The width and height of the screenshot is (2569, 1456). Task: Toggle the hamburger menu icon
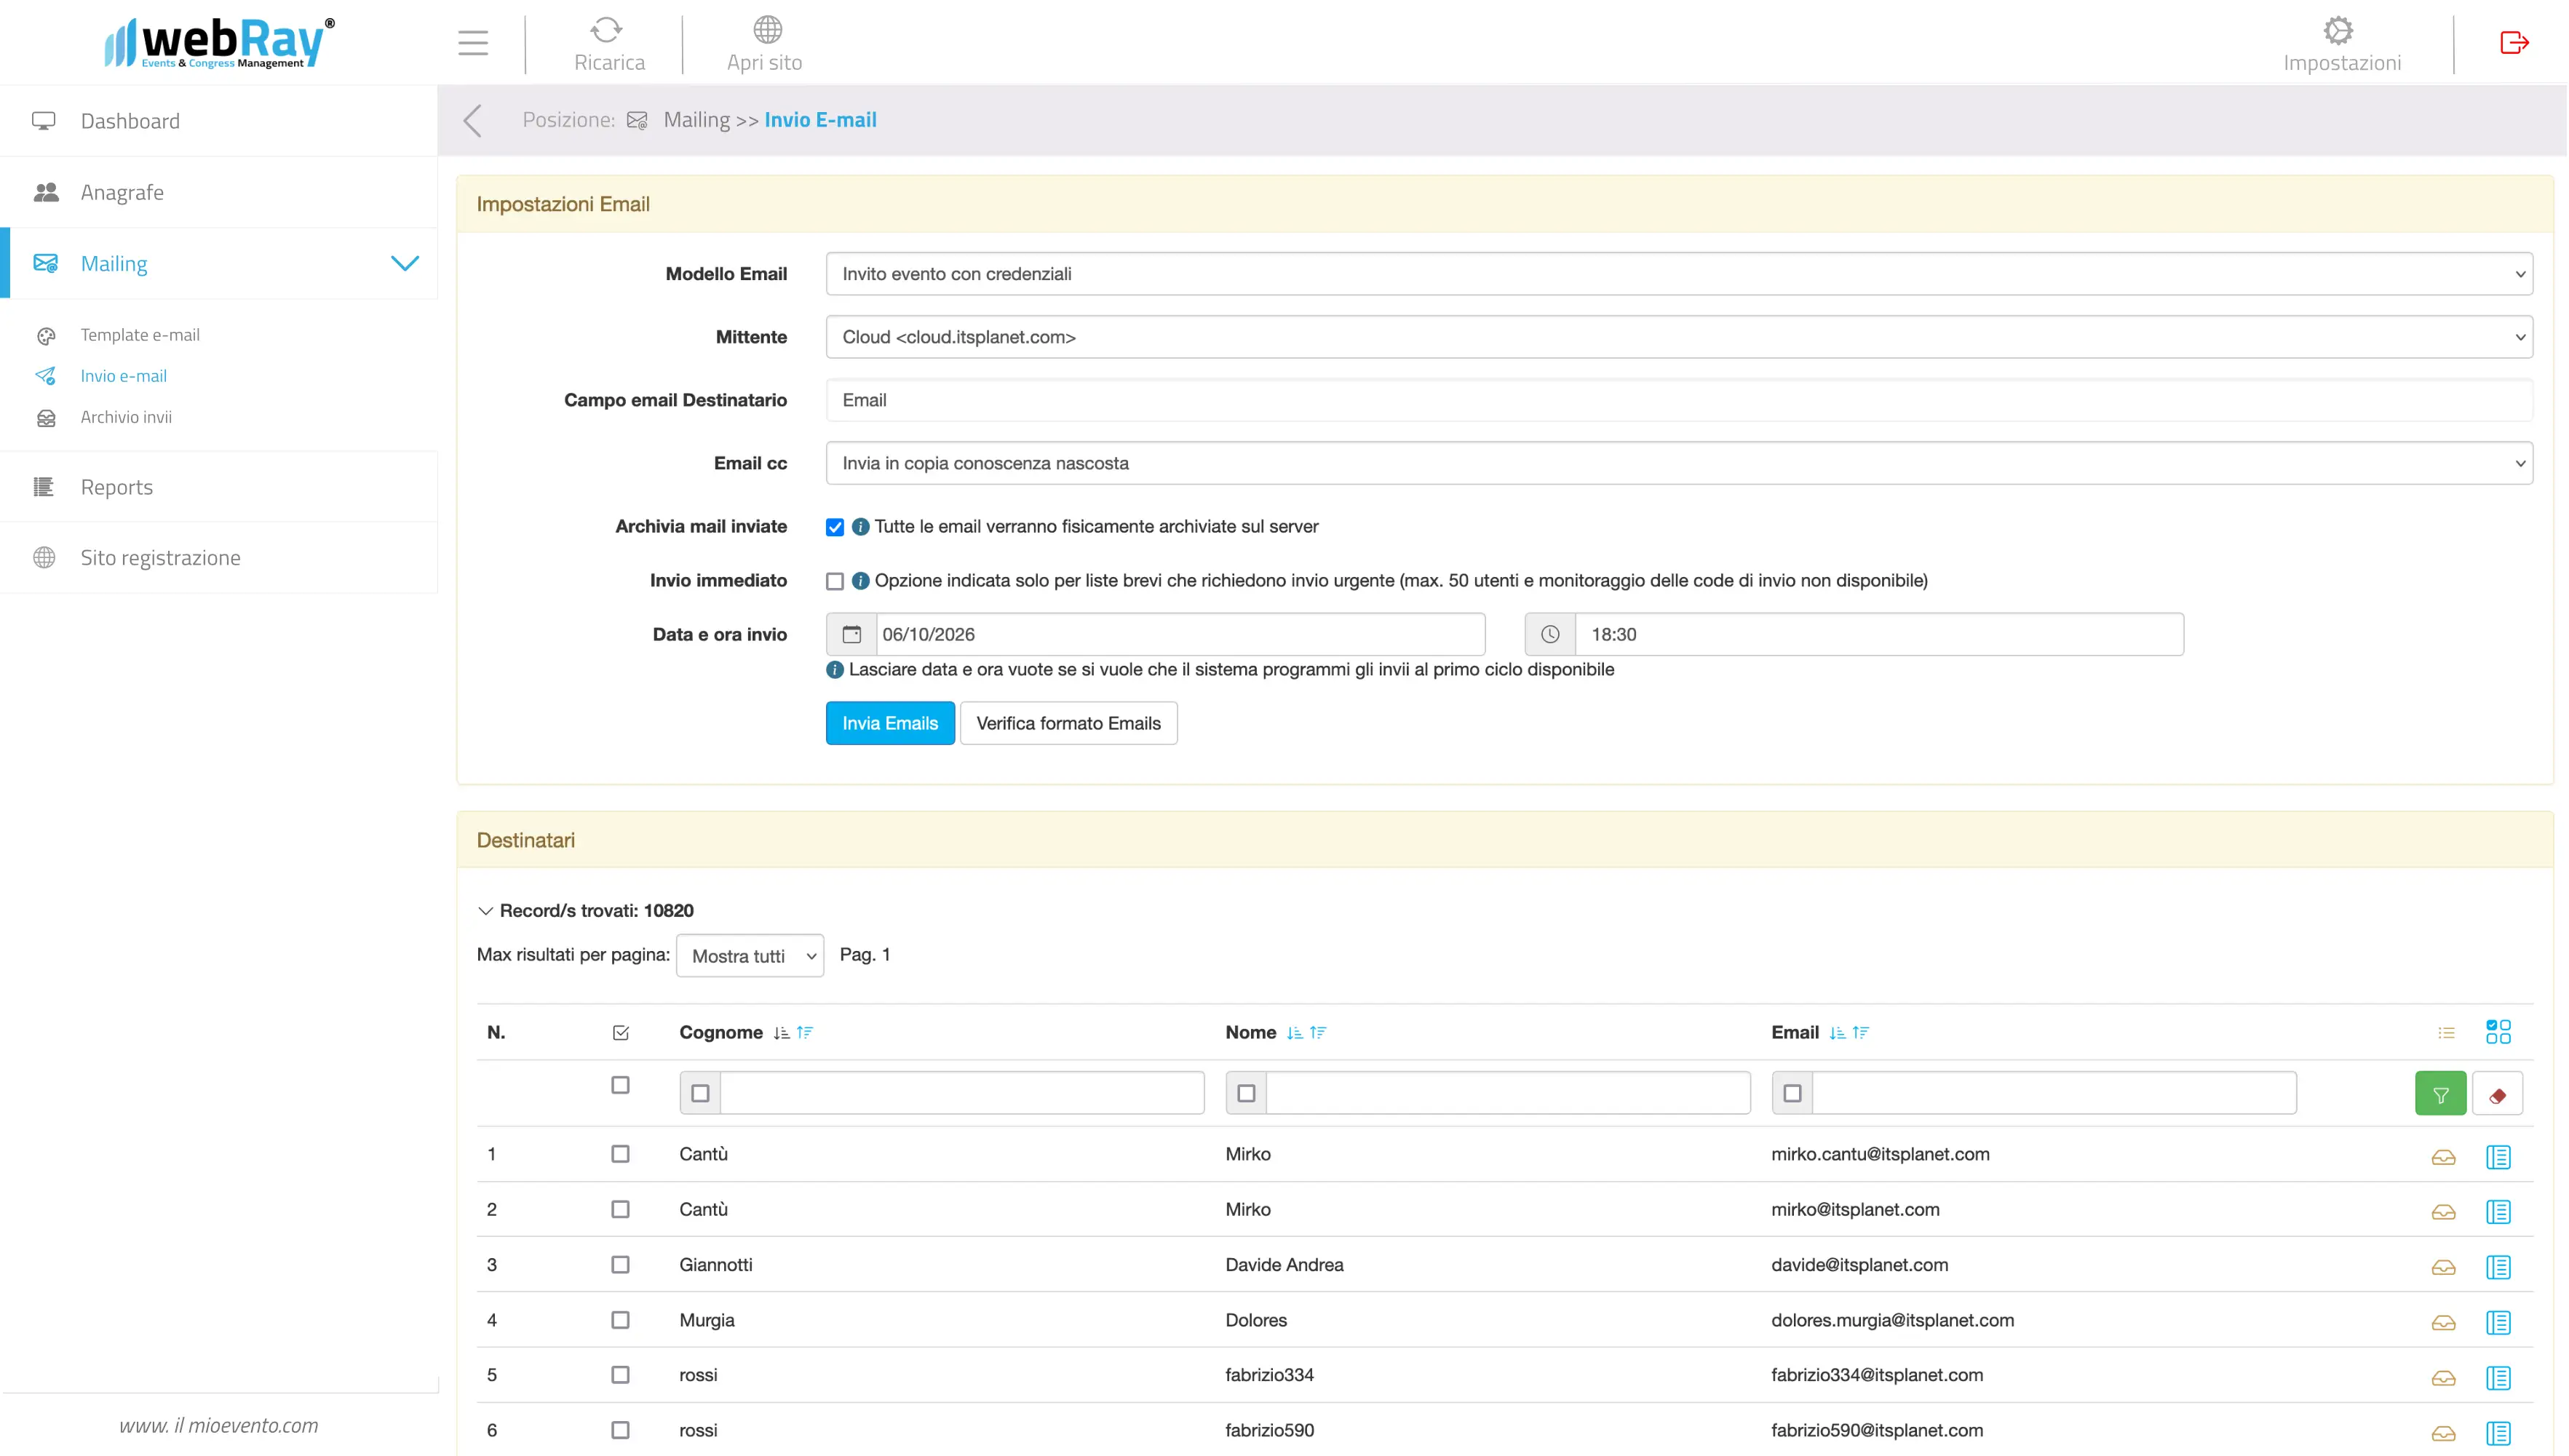[x=473, y=43]
